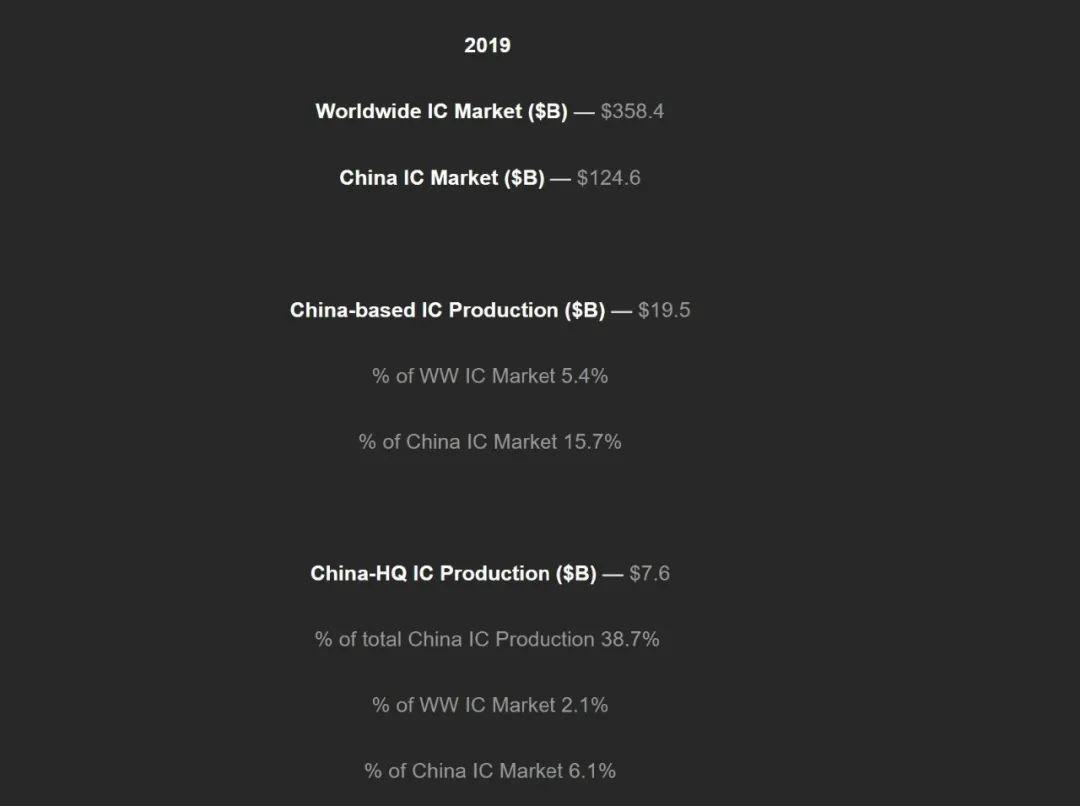
Task: Select the China-based IC Production ($B) label
Action: pyautogui.click(x=447, y=310)
